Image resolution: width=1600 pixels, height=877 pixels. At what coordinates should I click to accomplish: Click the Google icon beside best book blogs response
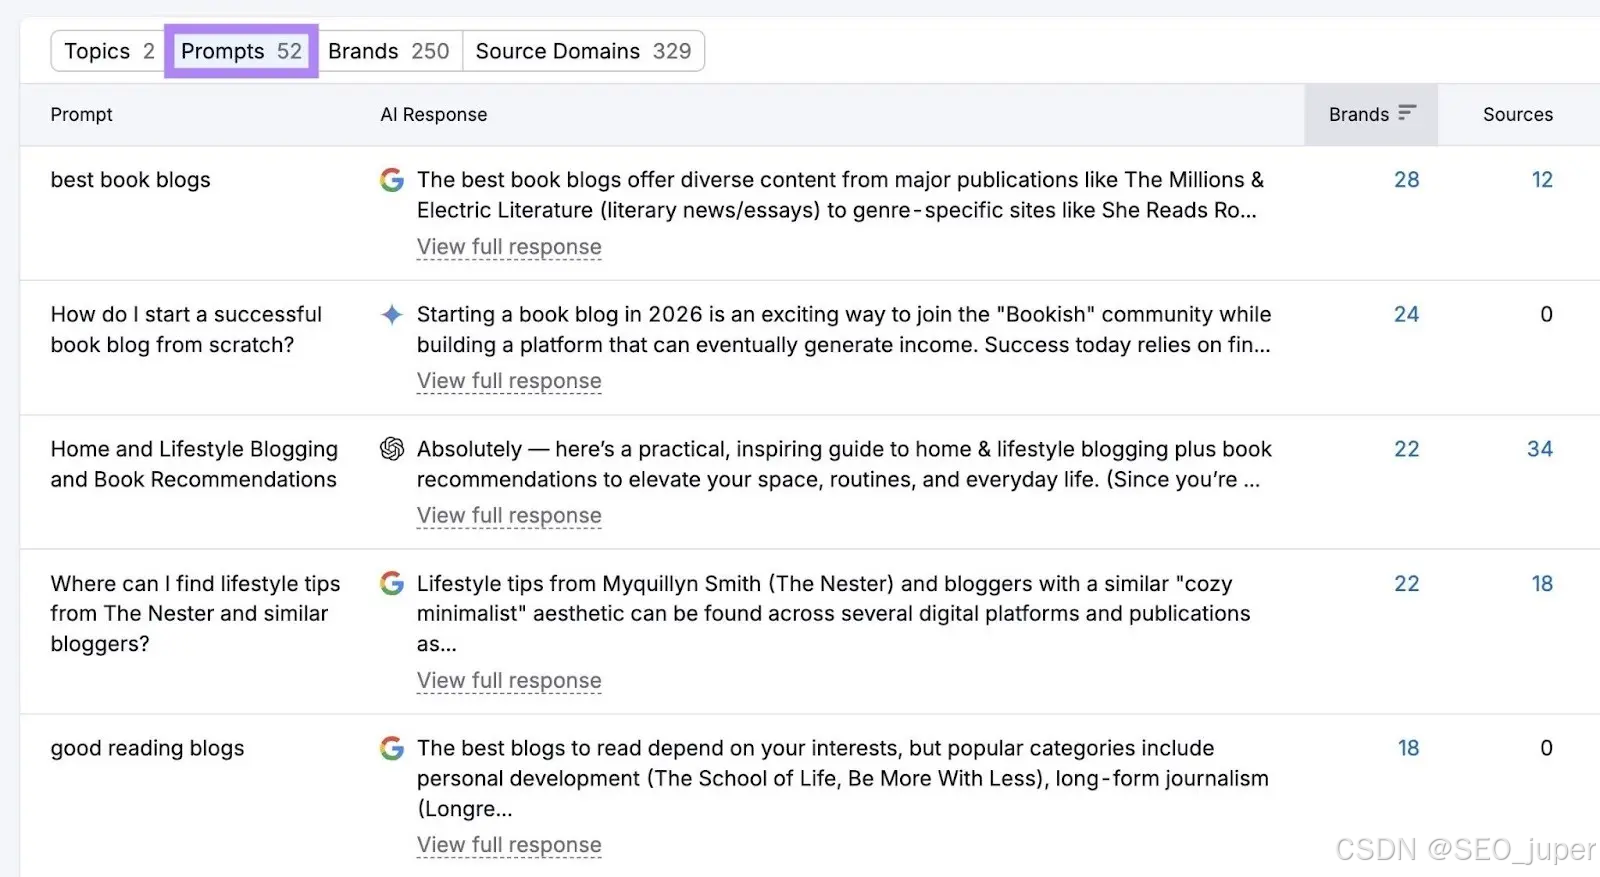pos(392,180)
